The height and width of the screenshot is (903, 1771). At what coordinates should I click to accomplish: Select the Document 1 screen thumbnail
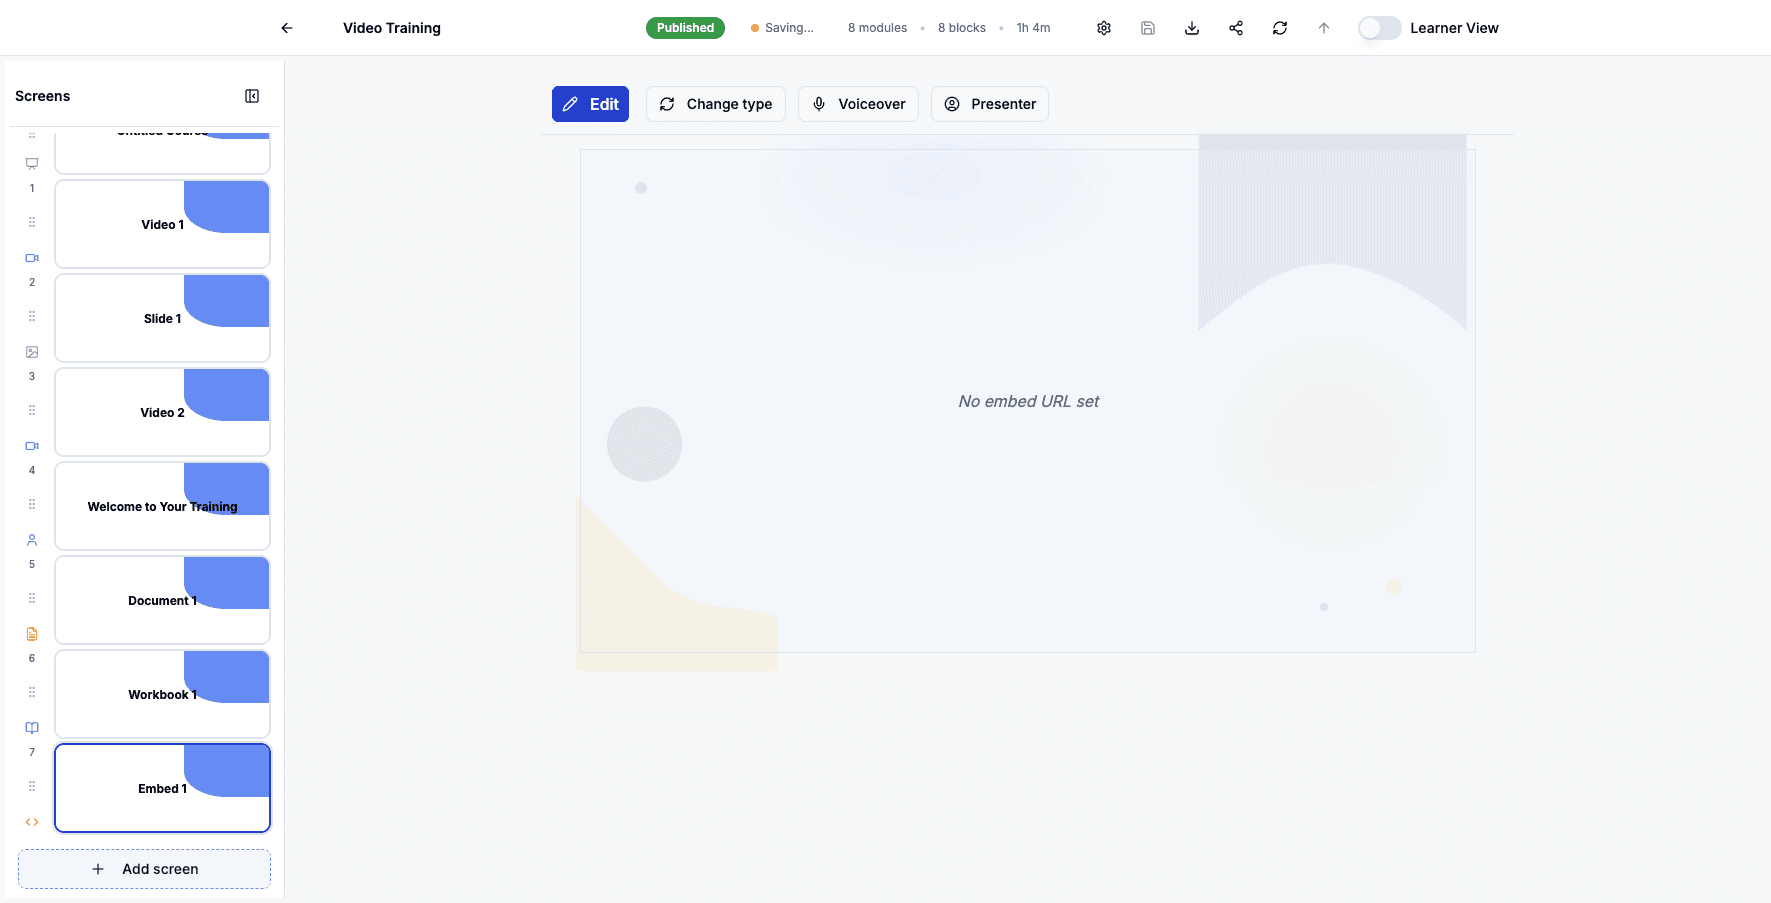tap(162, 600)
